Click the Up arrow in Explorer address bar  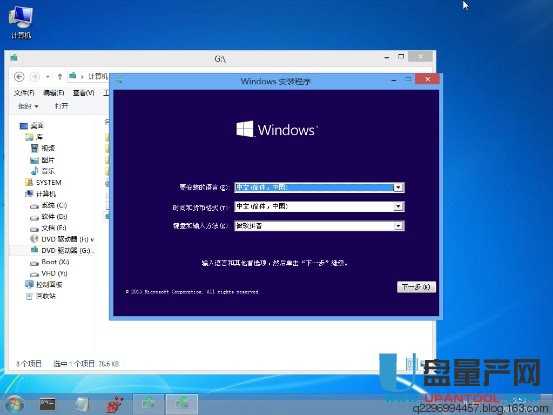(60, 76)
